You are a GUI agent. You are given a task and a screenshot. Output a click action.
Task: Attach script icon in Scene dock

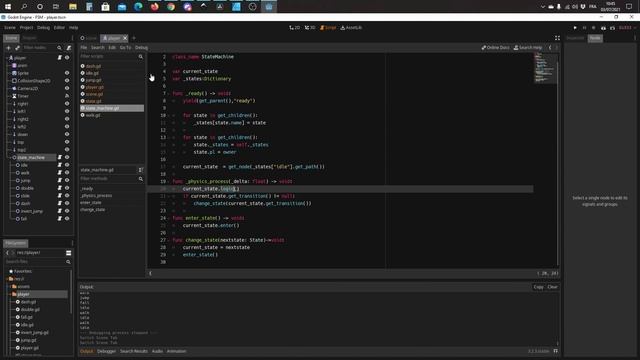pos(69,48)
